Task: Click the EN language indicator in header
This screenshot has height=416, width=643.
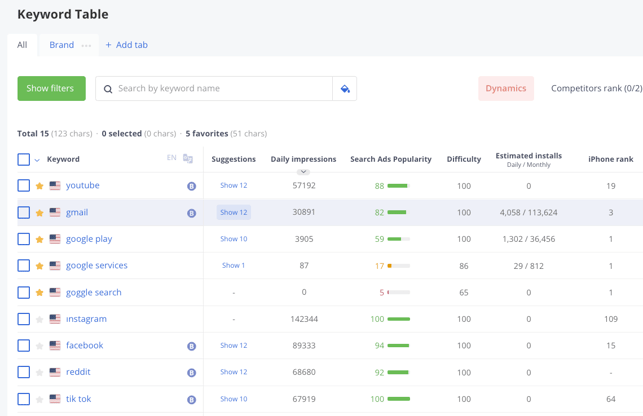Action: [x=171, y=158]
